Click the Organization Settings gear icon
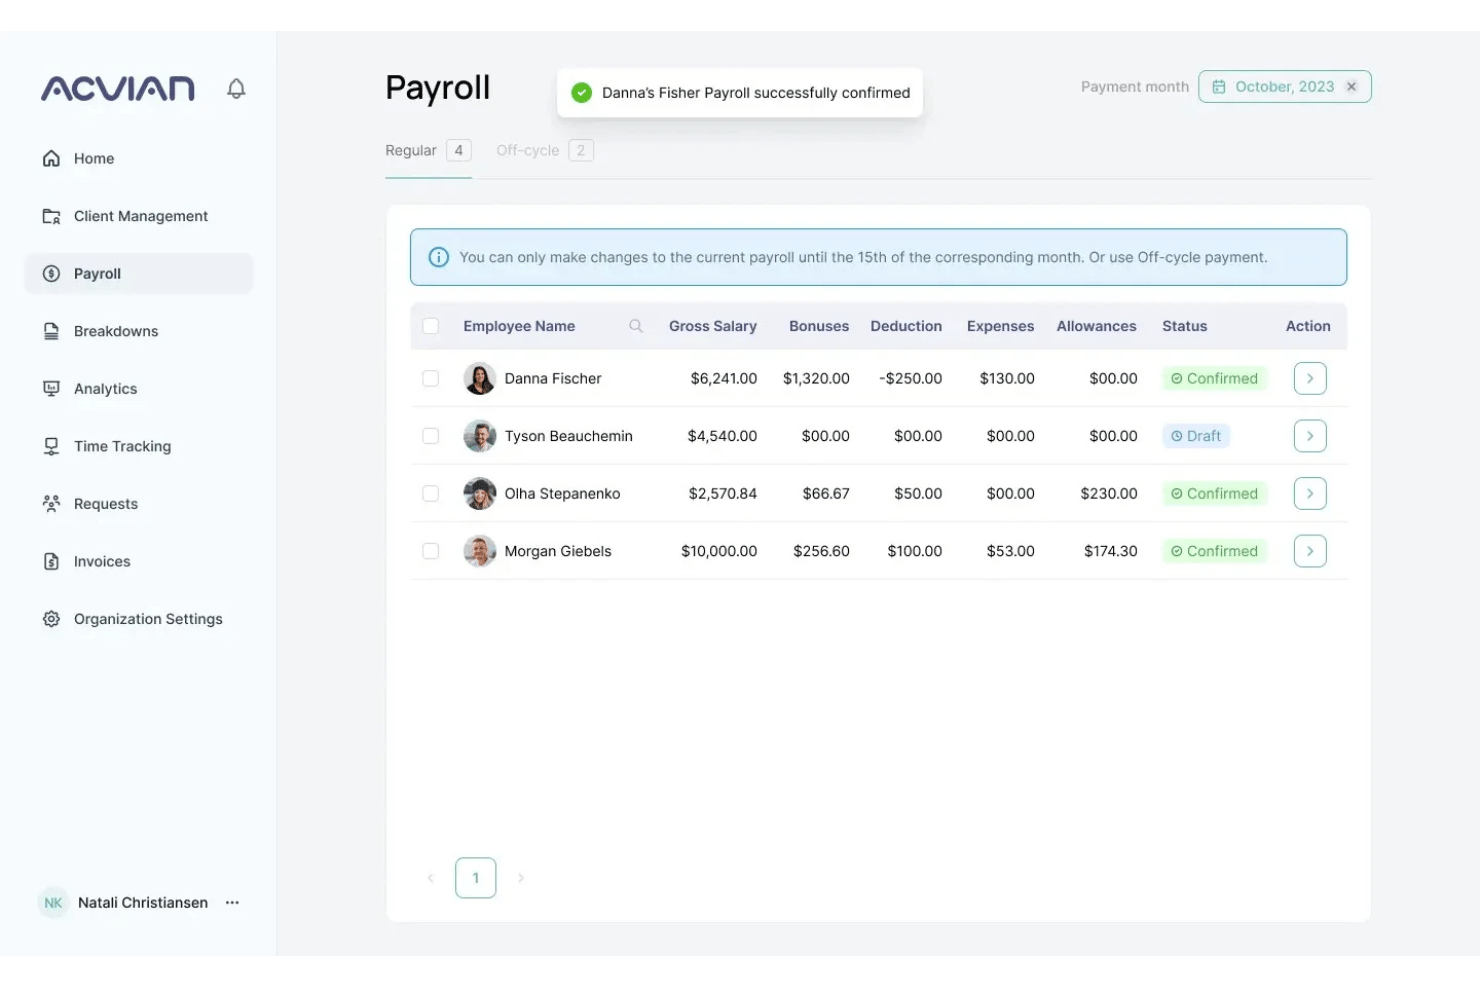1480x987 pixels. coord(51,619)
